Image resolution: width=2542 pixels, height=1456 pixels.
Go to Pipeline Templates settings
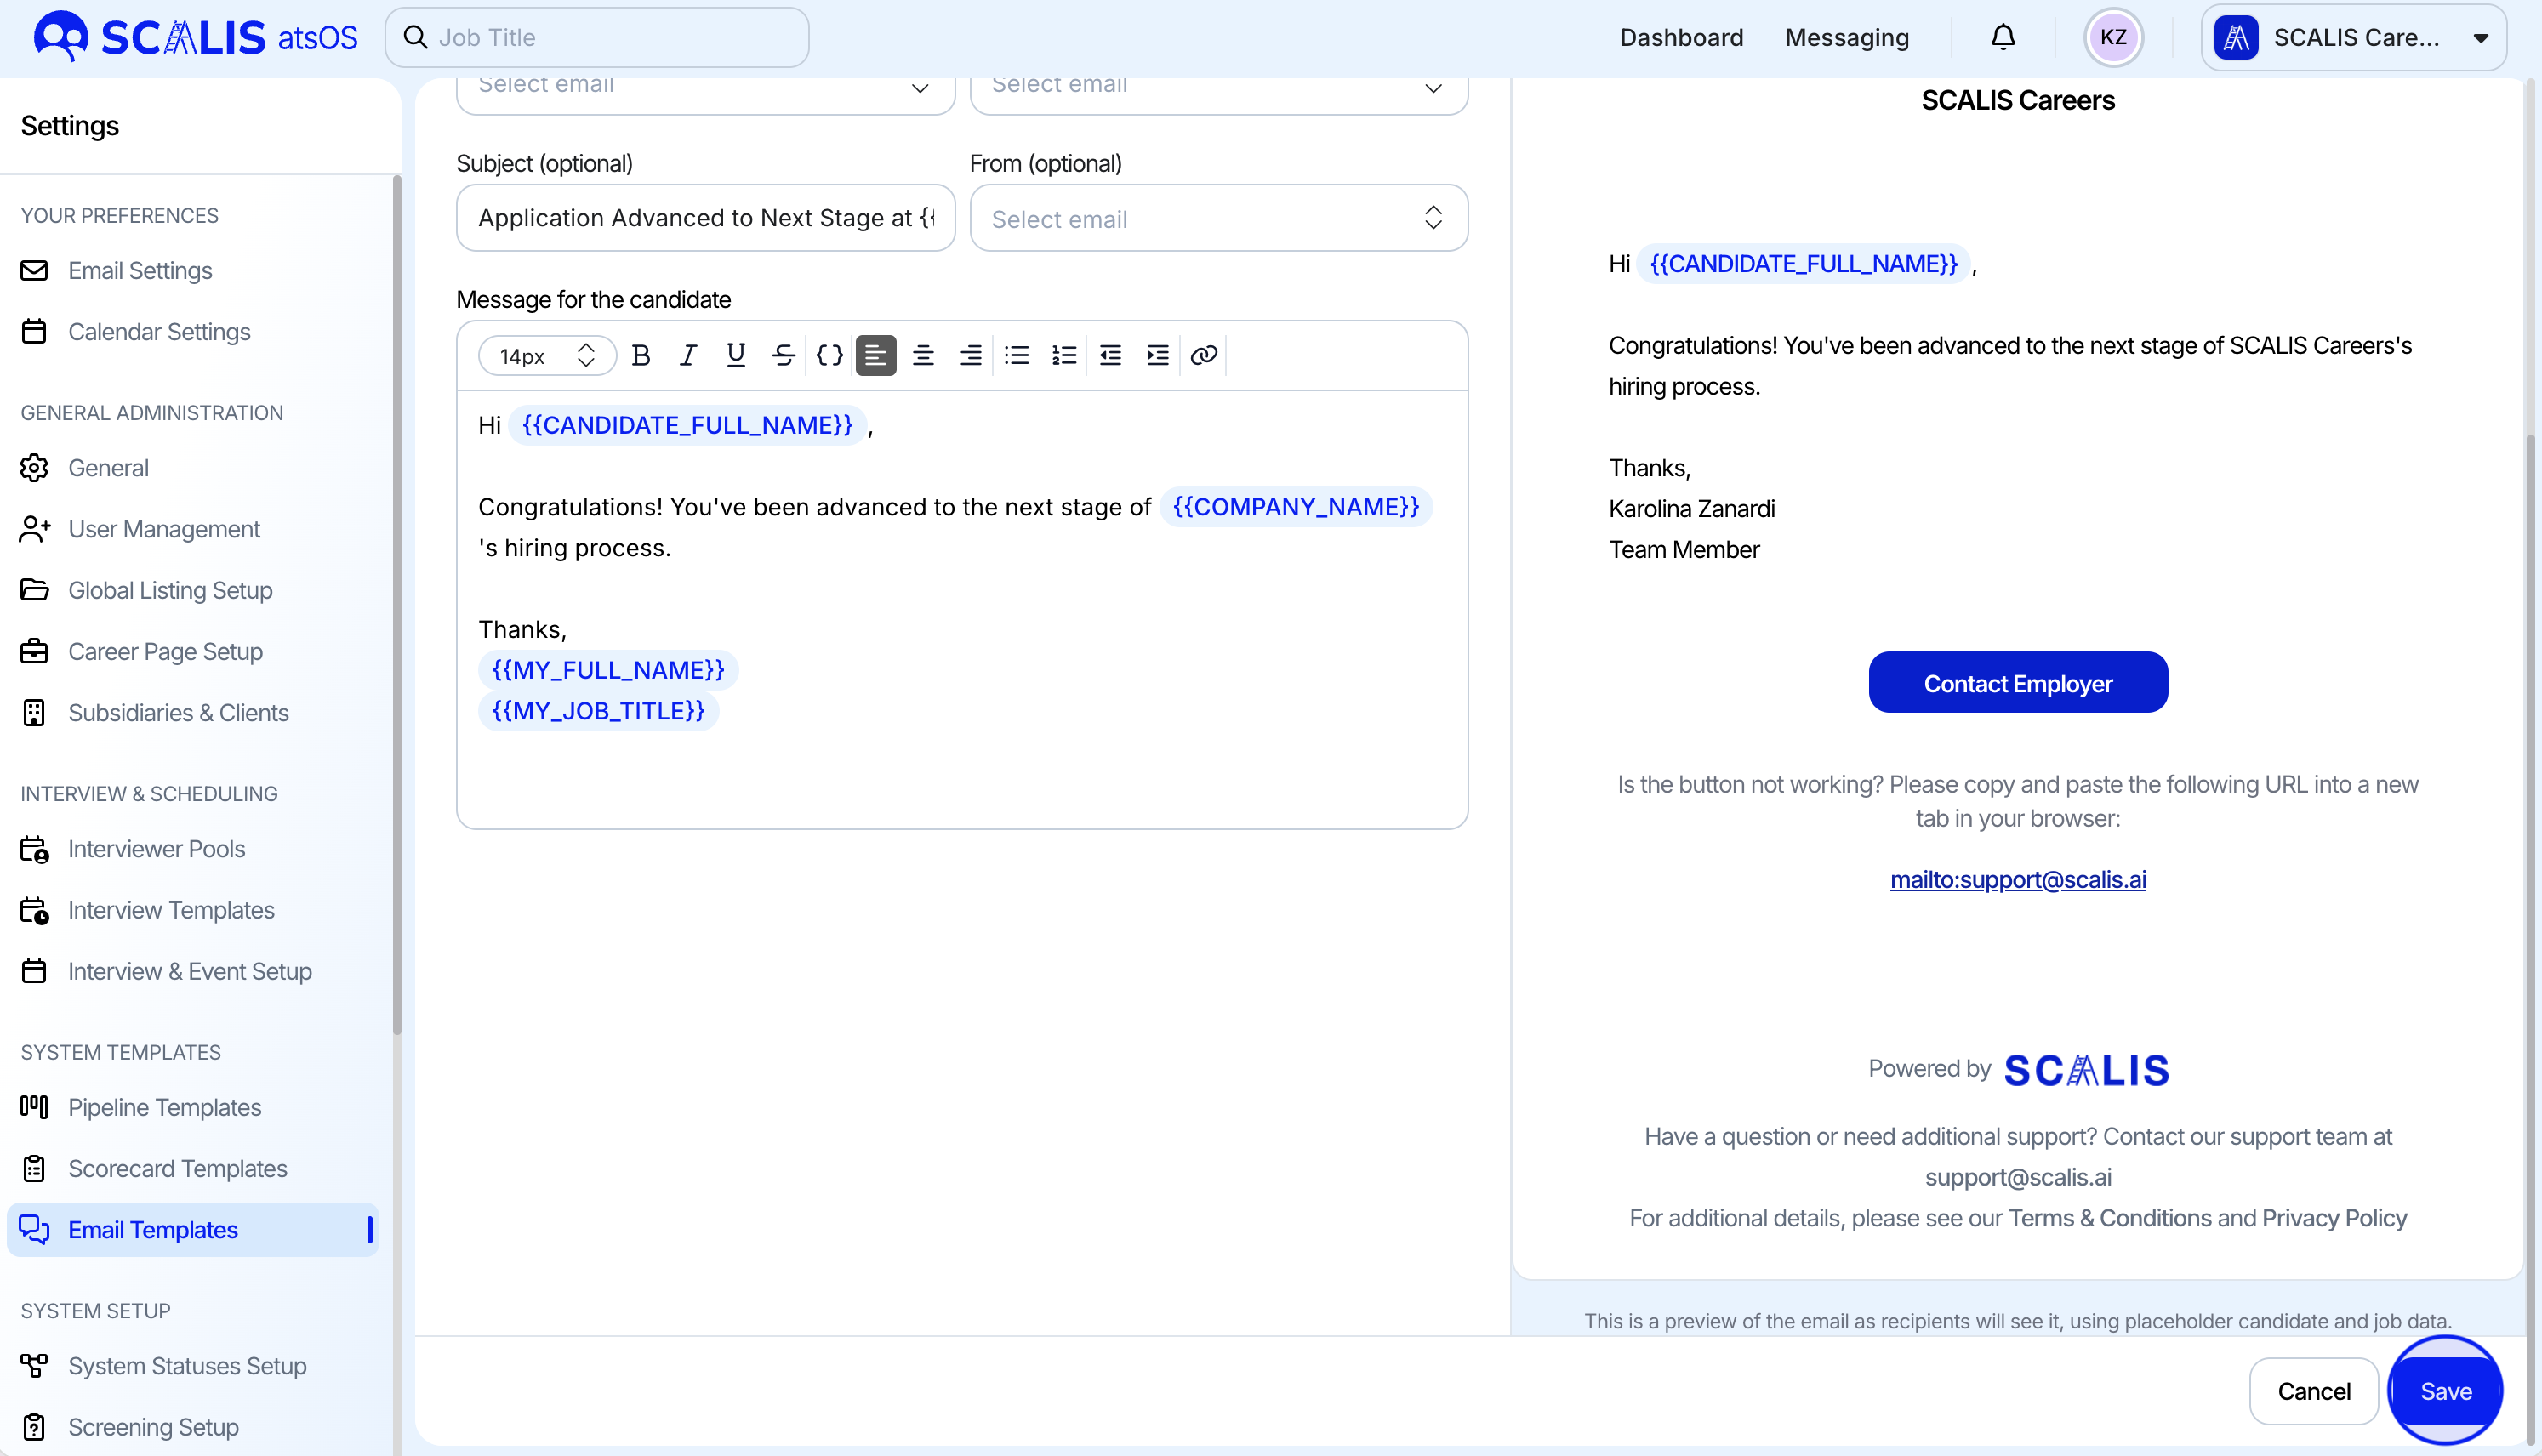164,1107
